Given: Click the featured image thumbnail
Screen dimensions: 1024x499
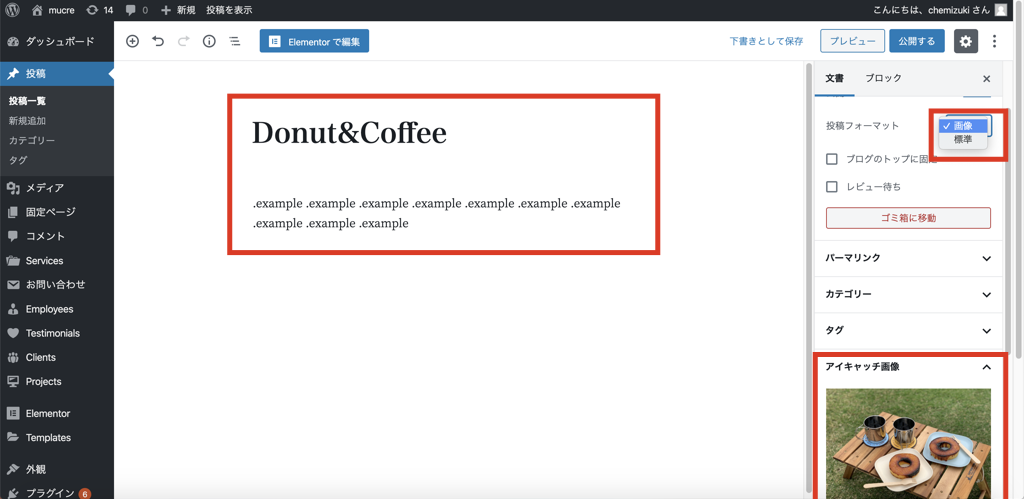Looking at the screenshot, I should tap(908, 443).
